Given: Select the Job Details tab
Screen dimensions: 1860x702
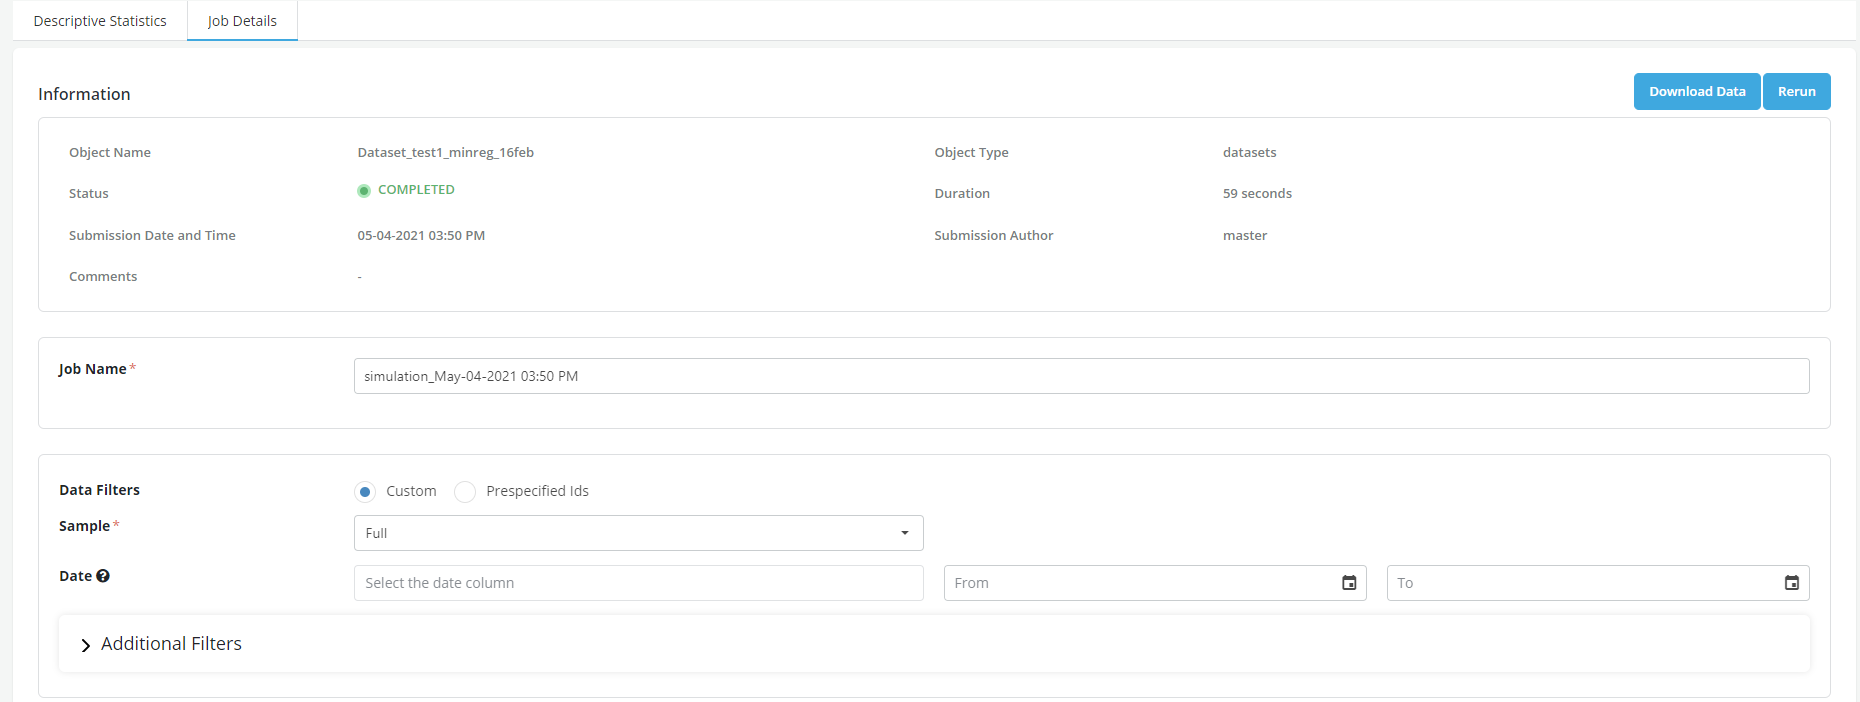Looking at the screenshot, I should tap(242, 21).
